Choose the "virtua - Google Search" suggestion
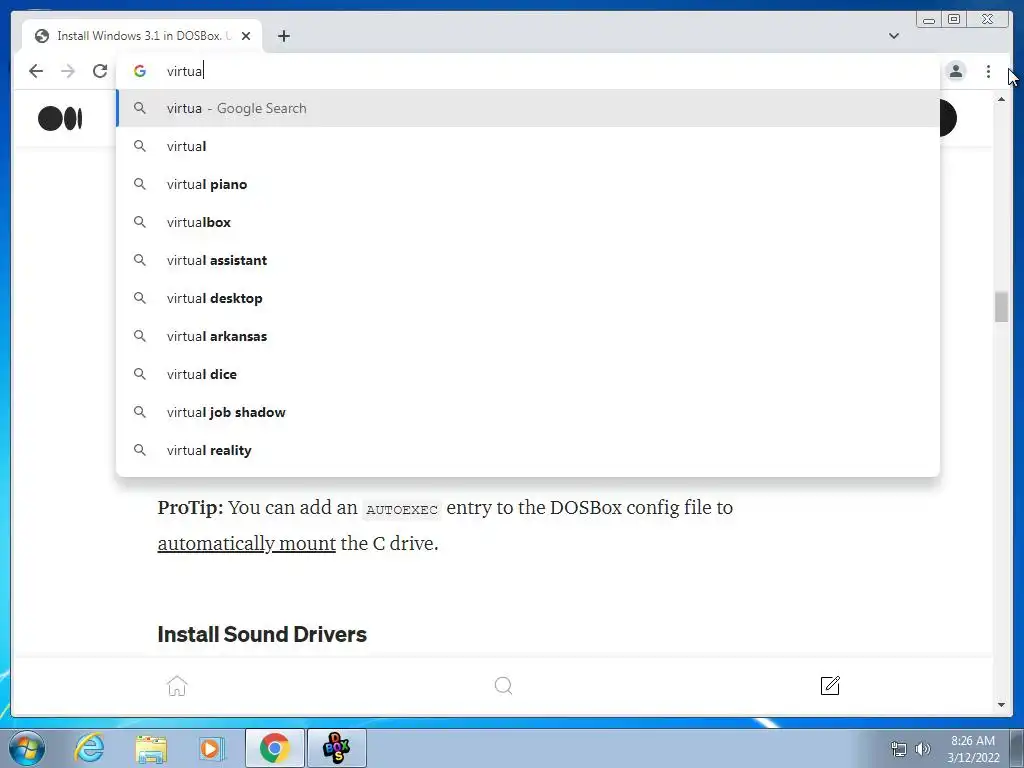Viewport: 1024px width, 768px height. (528, 108)
